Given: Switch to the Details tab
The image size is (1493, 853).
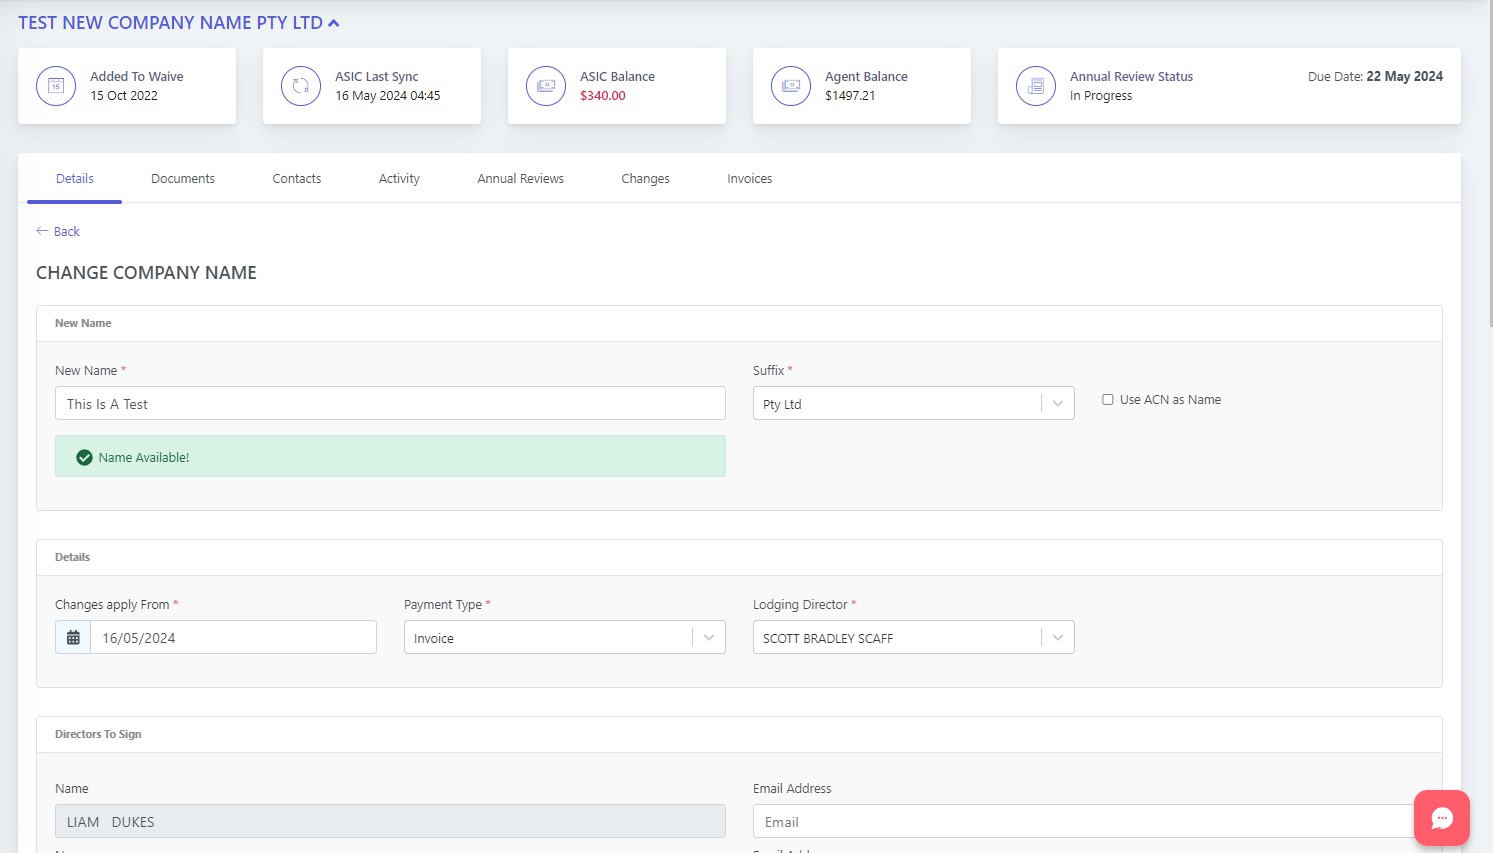Looking at the screenshot, I should 75,179.
